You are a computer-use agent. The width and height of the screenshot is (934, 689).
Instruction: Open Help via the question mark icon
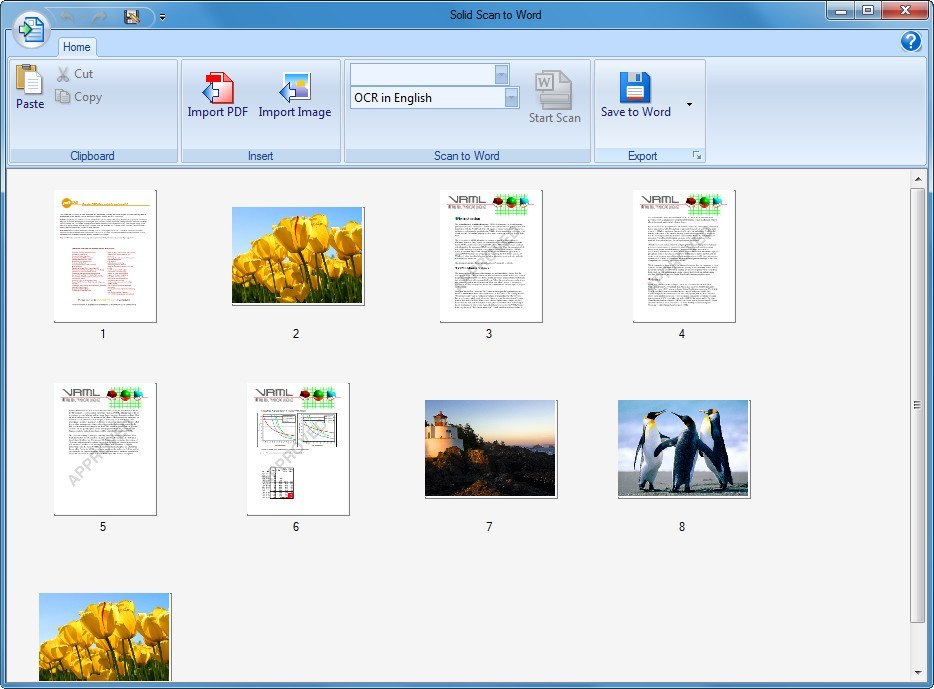911,41
